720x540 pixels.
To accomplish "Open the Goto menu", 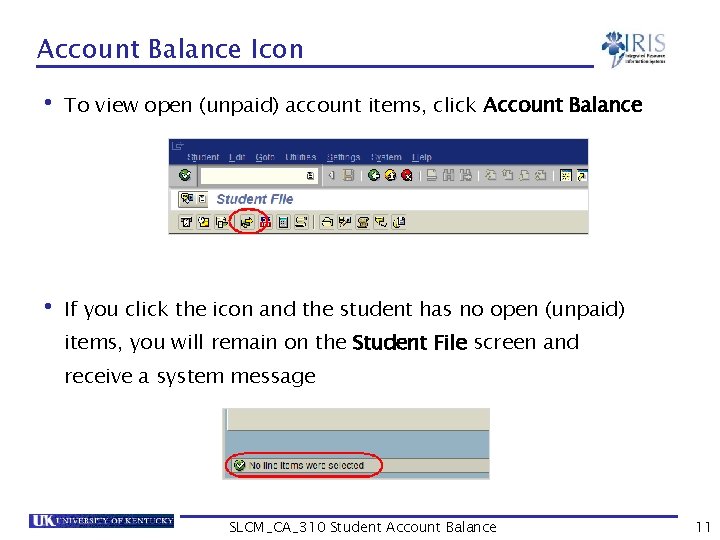I will (x=265, y=157).
